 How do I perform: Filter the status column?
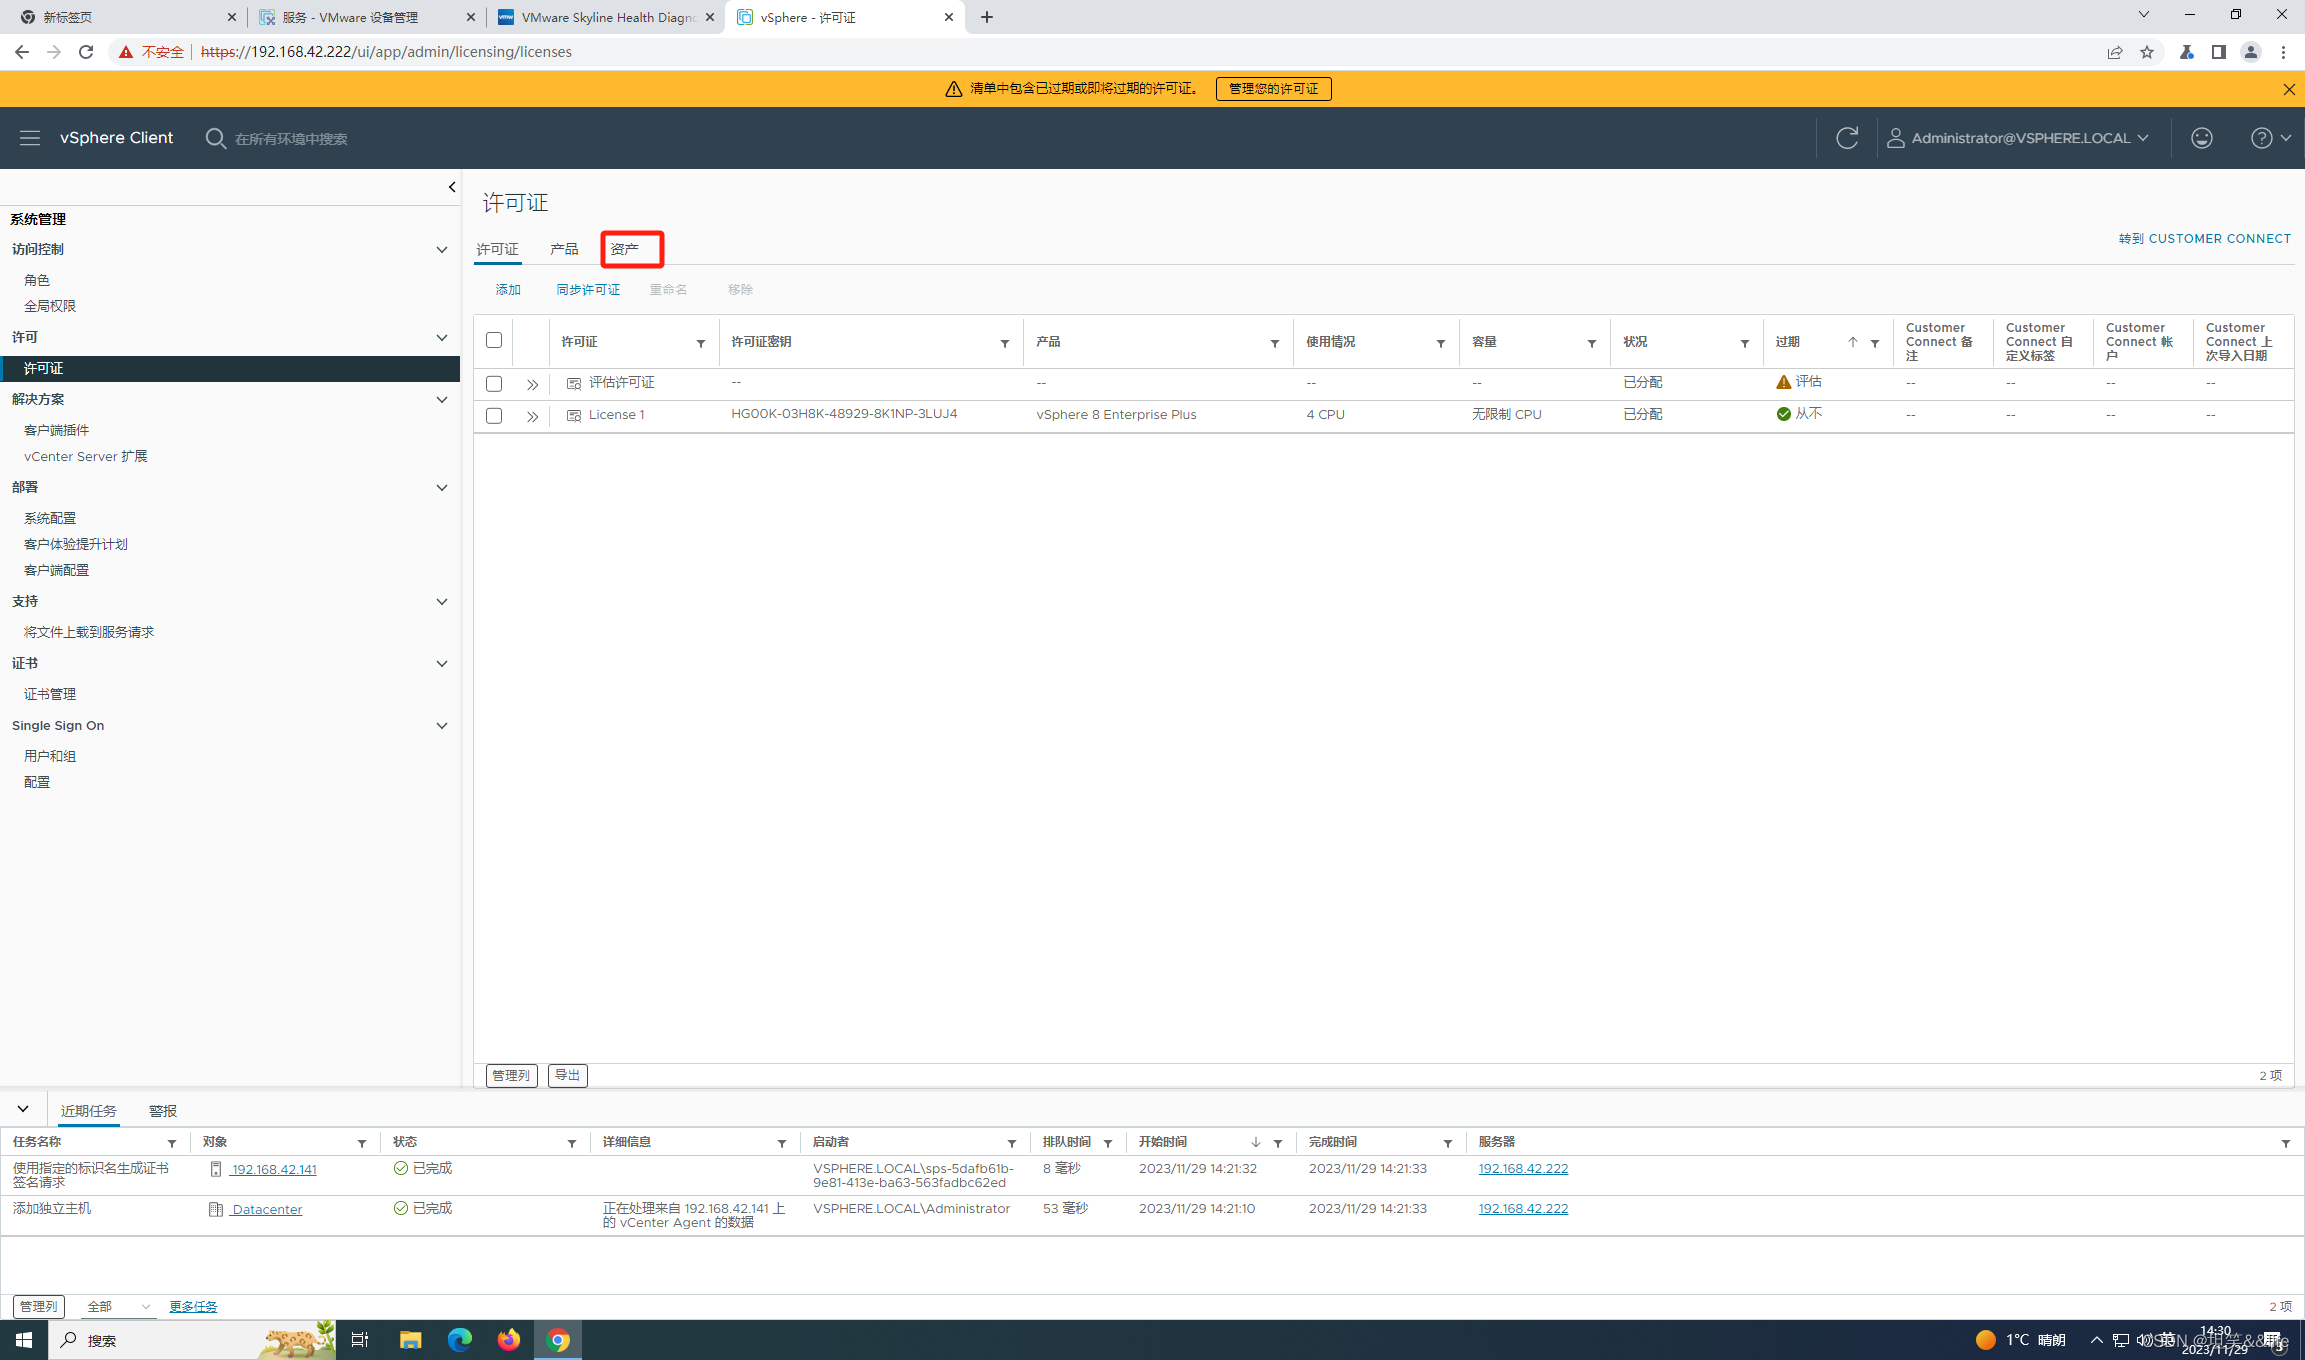click(x=1745, y=343)
